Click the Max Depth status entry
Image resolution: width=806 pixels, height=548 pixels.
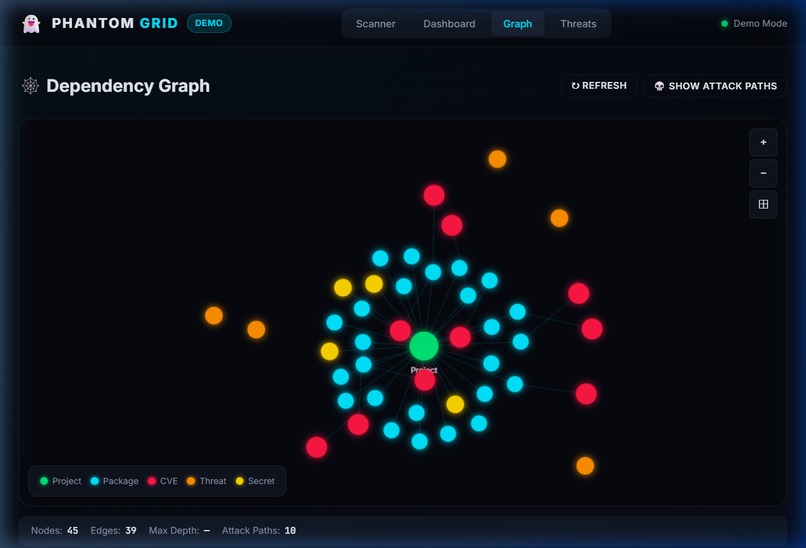[x=179, y=531]
